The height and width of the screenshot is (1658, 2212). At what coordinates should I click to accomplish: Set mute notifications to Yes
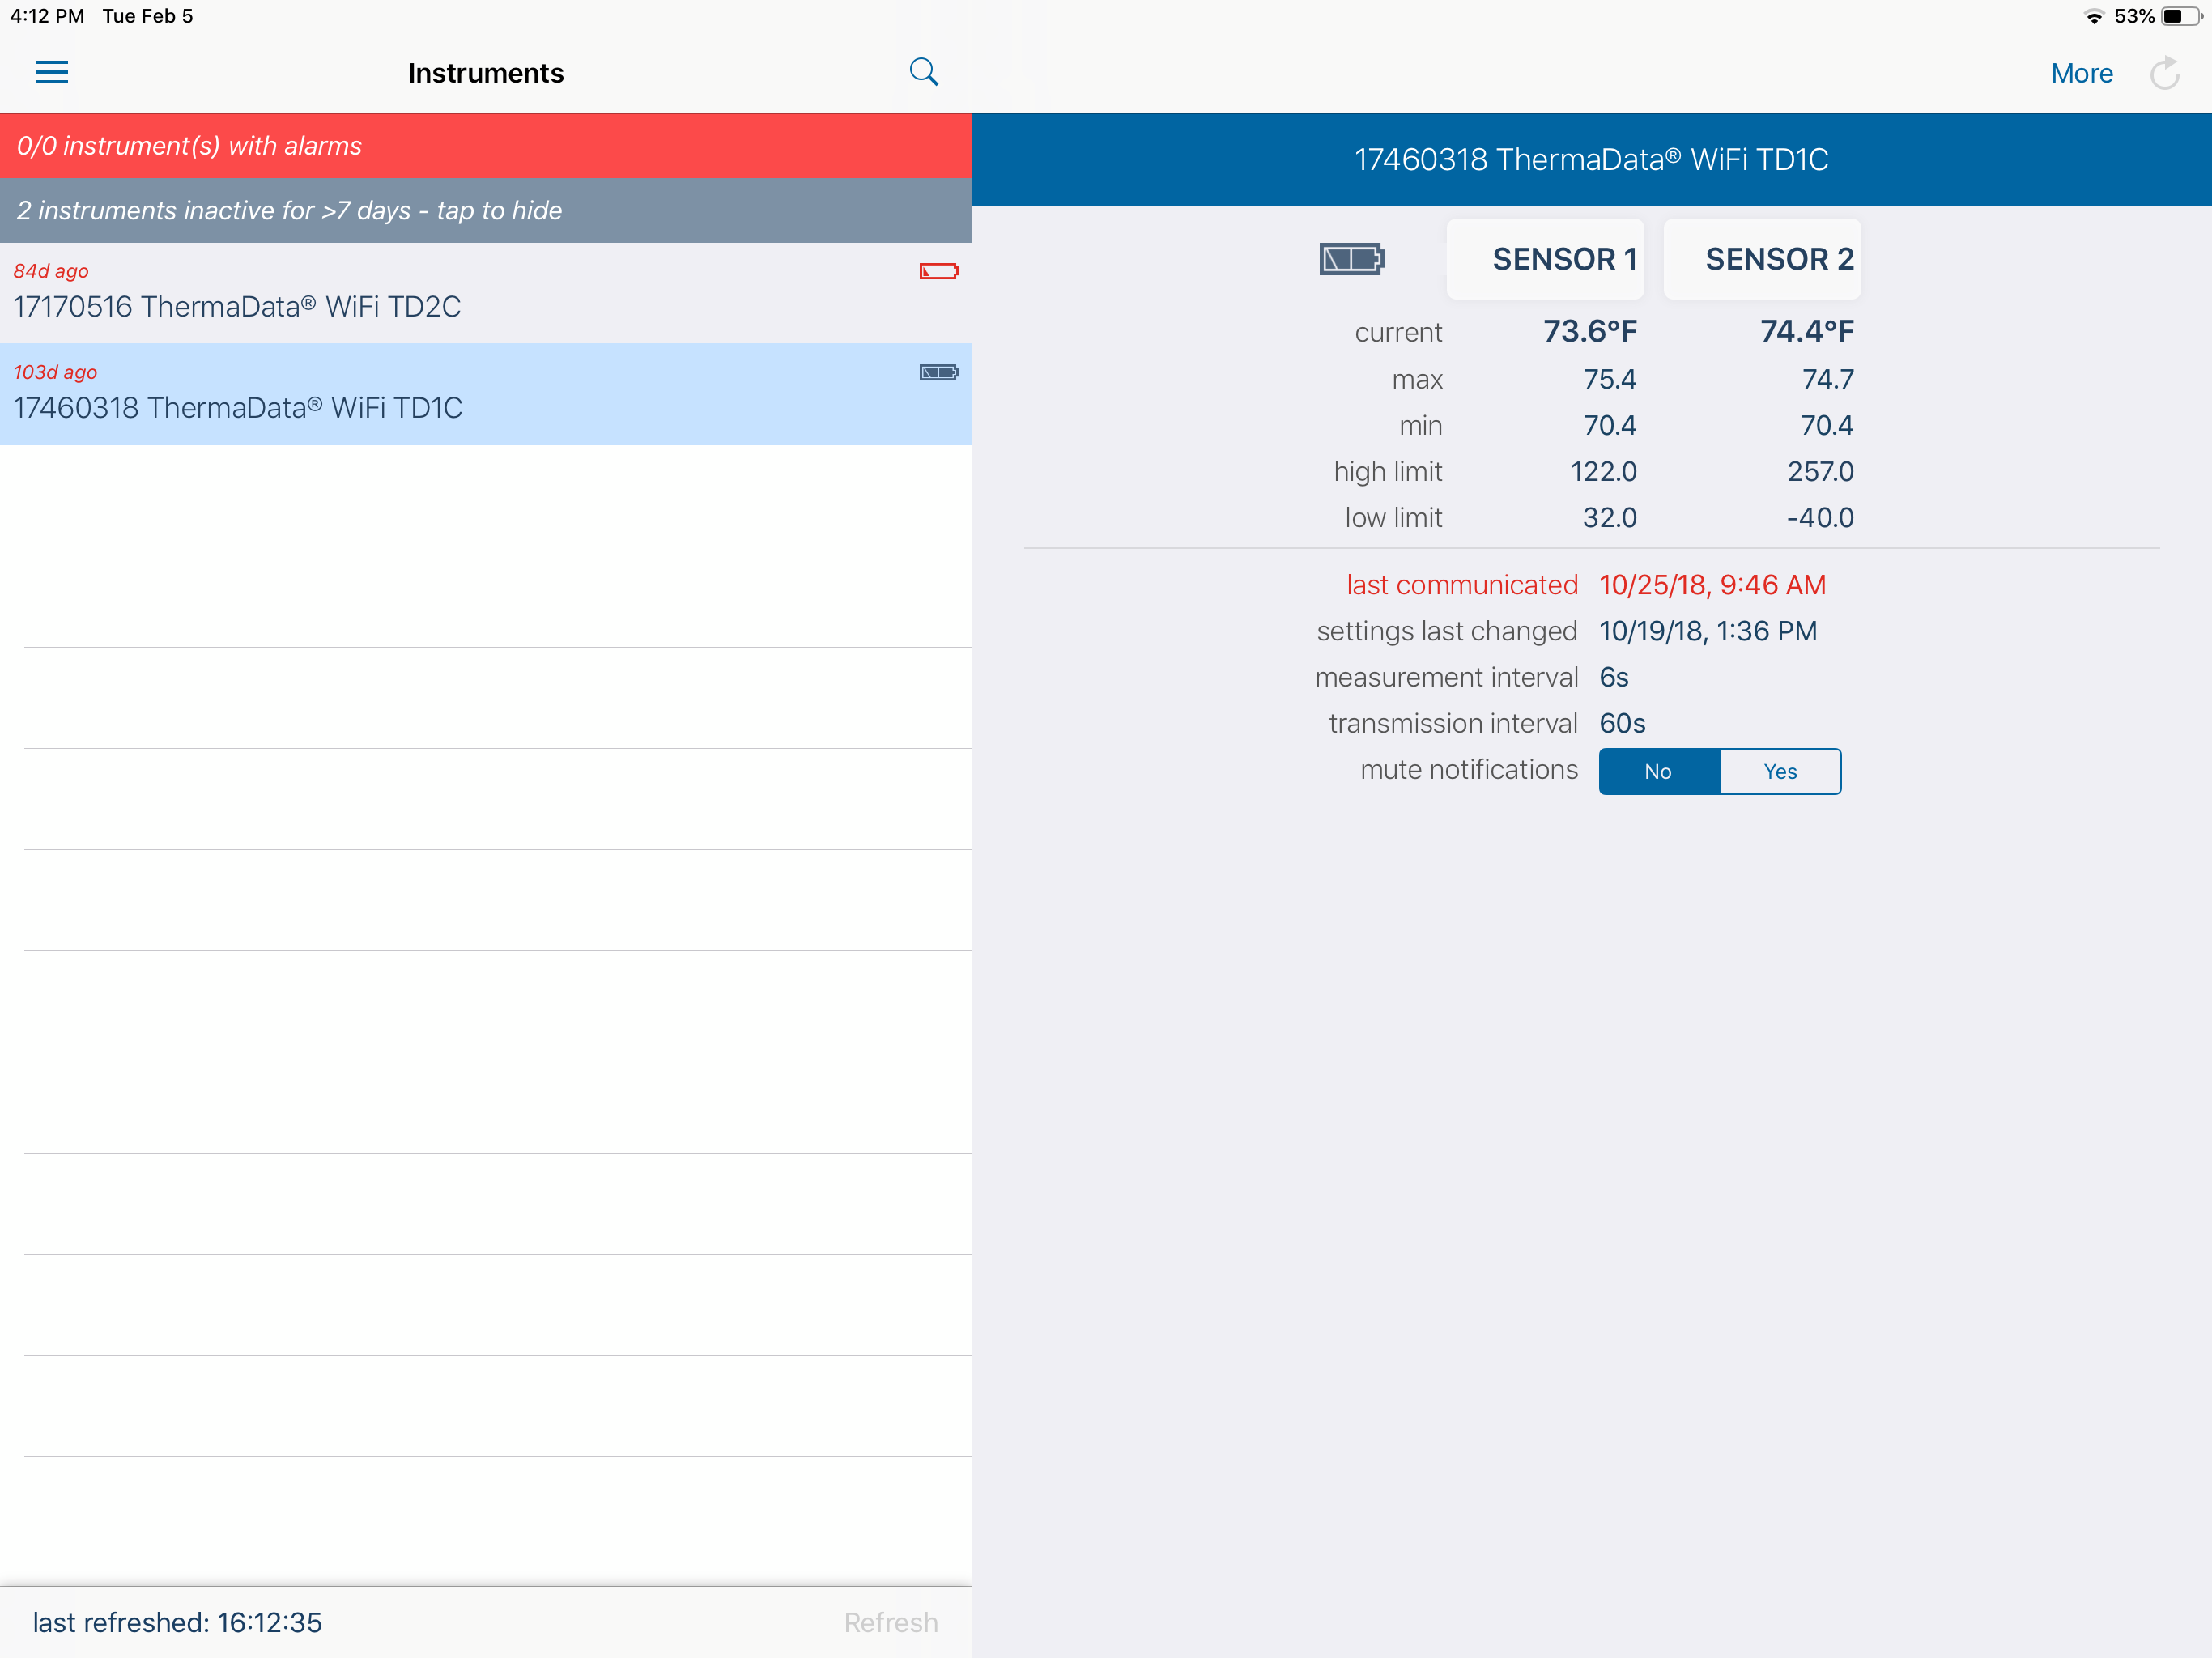(1780, 771)
